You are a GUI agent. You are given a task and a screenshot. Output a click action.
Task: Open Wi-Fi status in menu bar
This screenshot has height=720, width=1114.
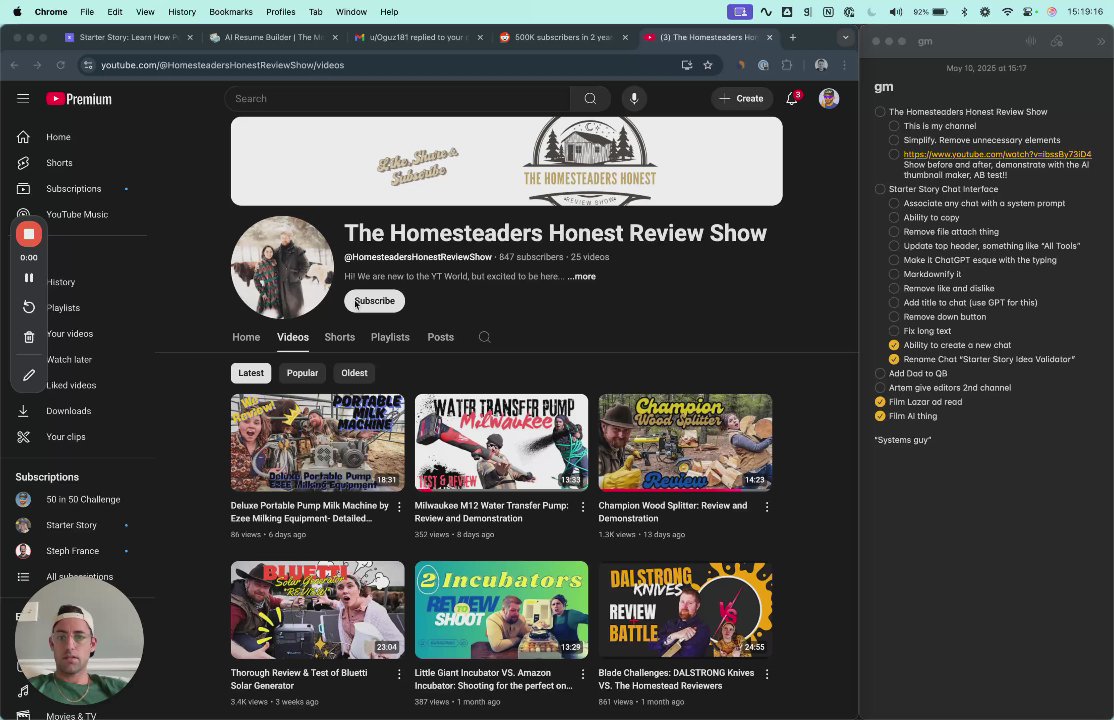pyautogui.click(x=1007, y=11)
